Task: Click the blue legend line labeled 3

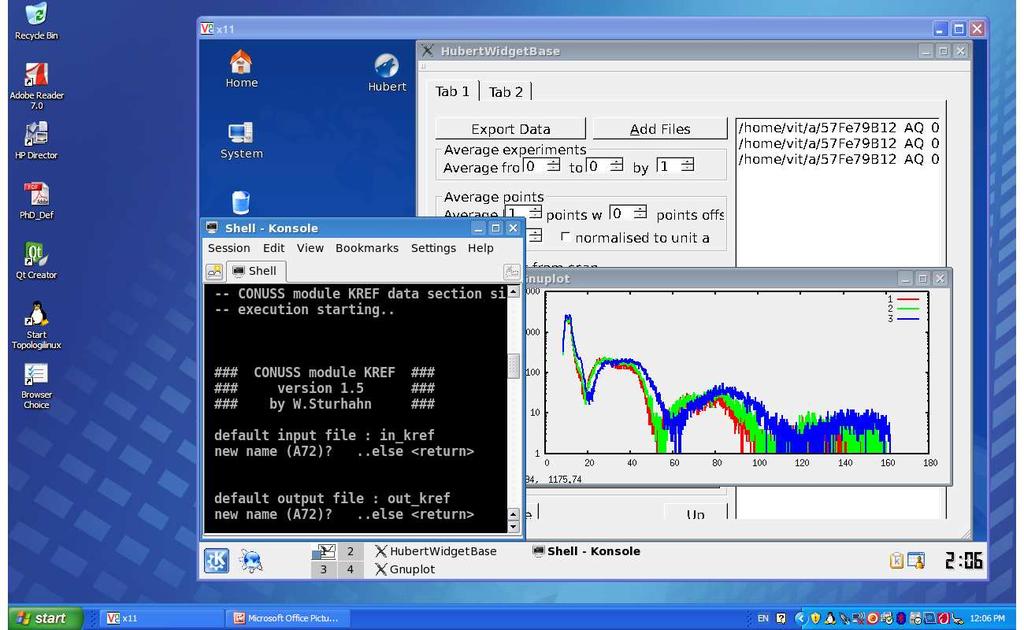Action: tap(908, 319)
